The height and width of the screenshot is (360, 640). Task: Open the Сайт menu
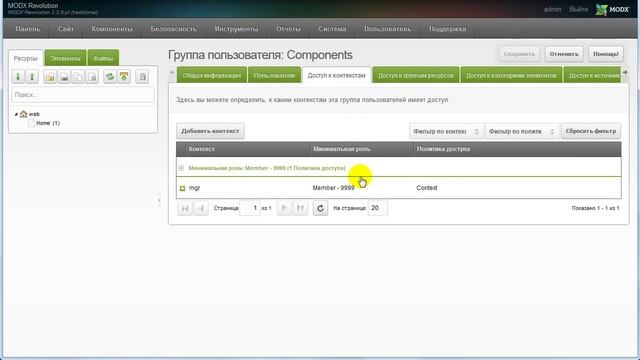[66, 29]
